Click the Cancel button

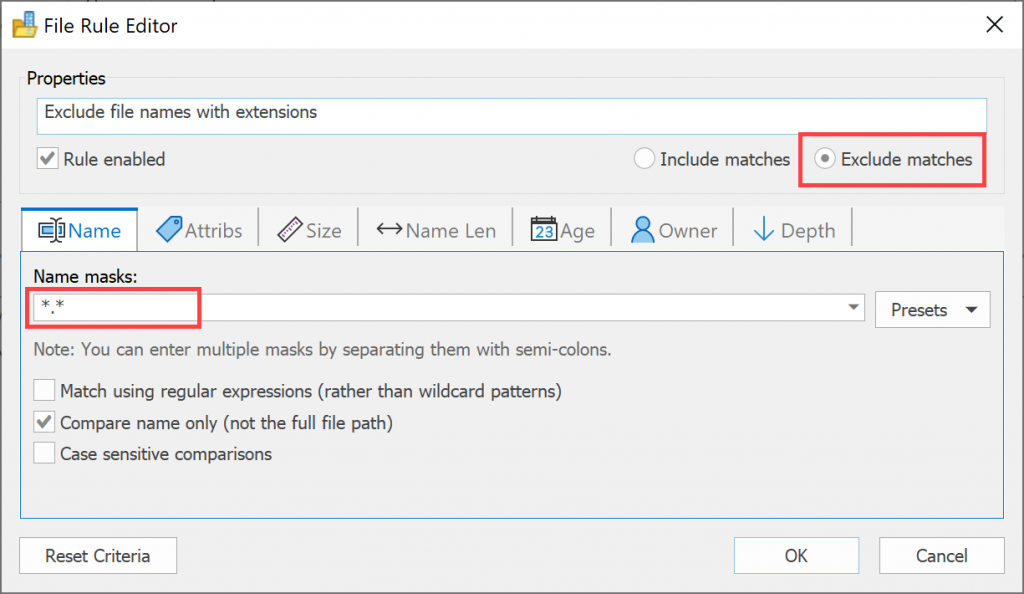[941, 555]
